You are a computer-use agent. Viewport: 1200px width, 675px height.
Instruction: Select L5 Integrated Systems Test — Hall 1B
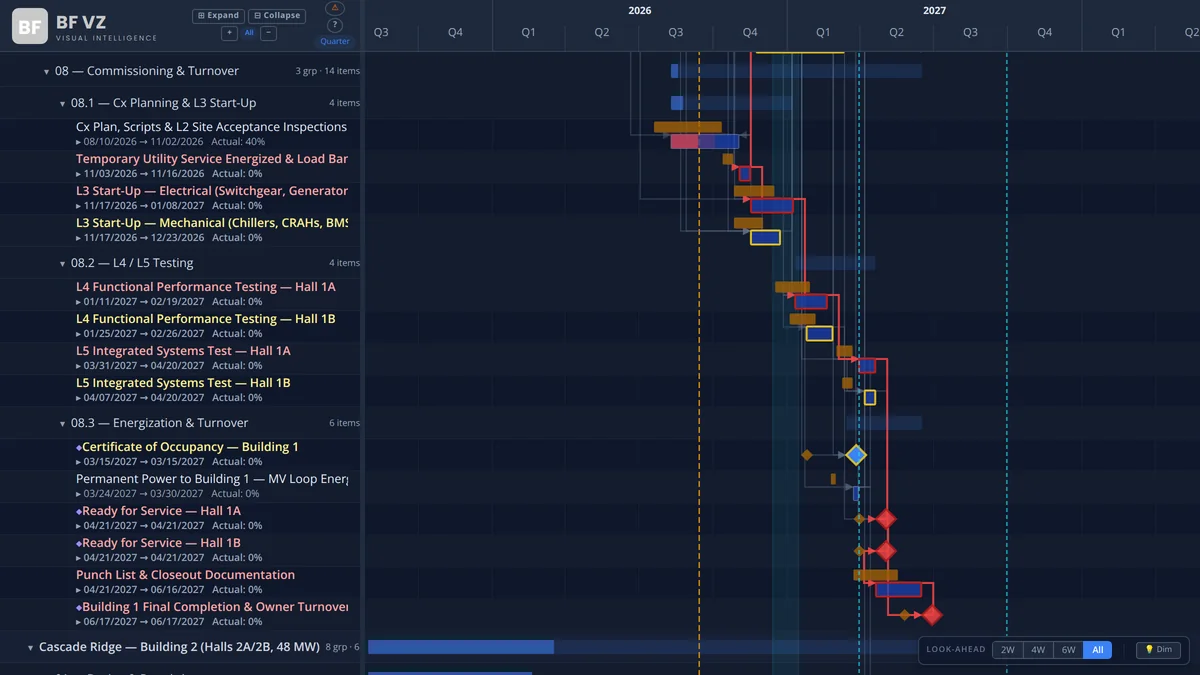tap(183, 383)
